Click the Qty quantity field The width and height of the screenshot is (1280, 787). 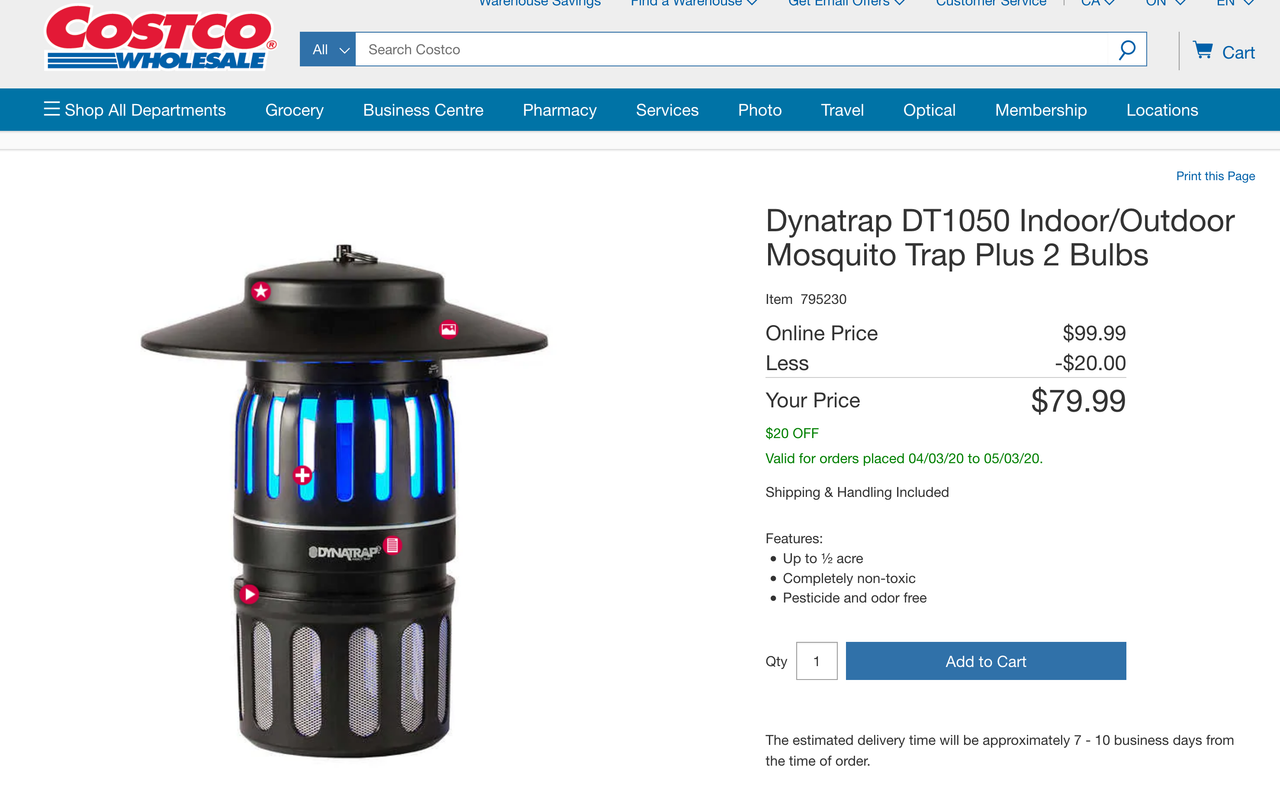pos(817,661)
